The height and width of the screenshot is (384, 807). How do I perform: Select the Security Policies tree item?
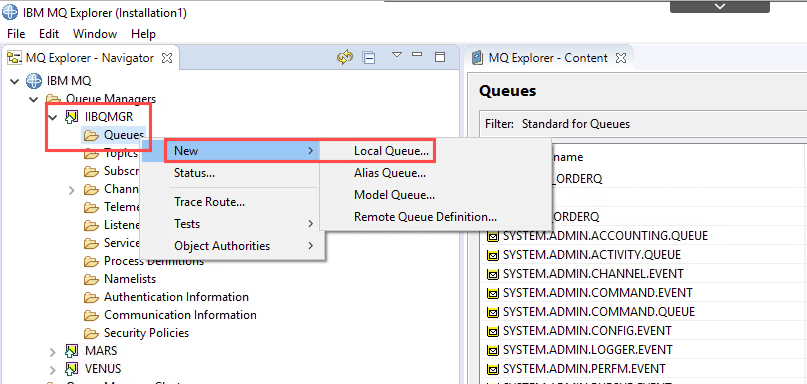146,333
